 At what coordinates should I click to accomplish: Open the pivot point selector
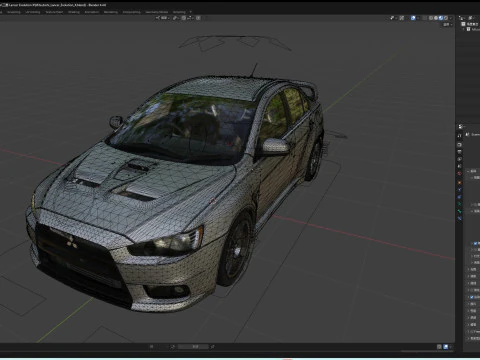(175, 18)
